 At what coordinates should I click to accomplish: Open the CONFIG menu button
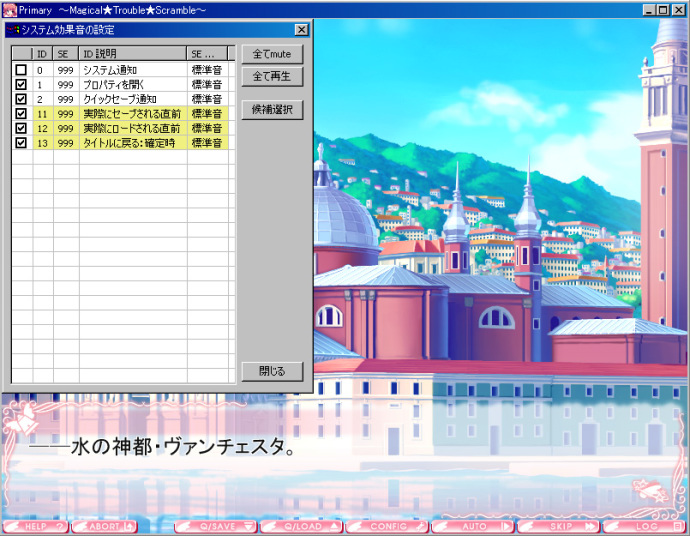(x=387, y=526)
